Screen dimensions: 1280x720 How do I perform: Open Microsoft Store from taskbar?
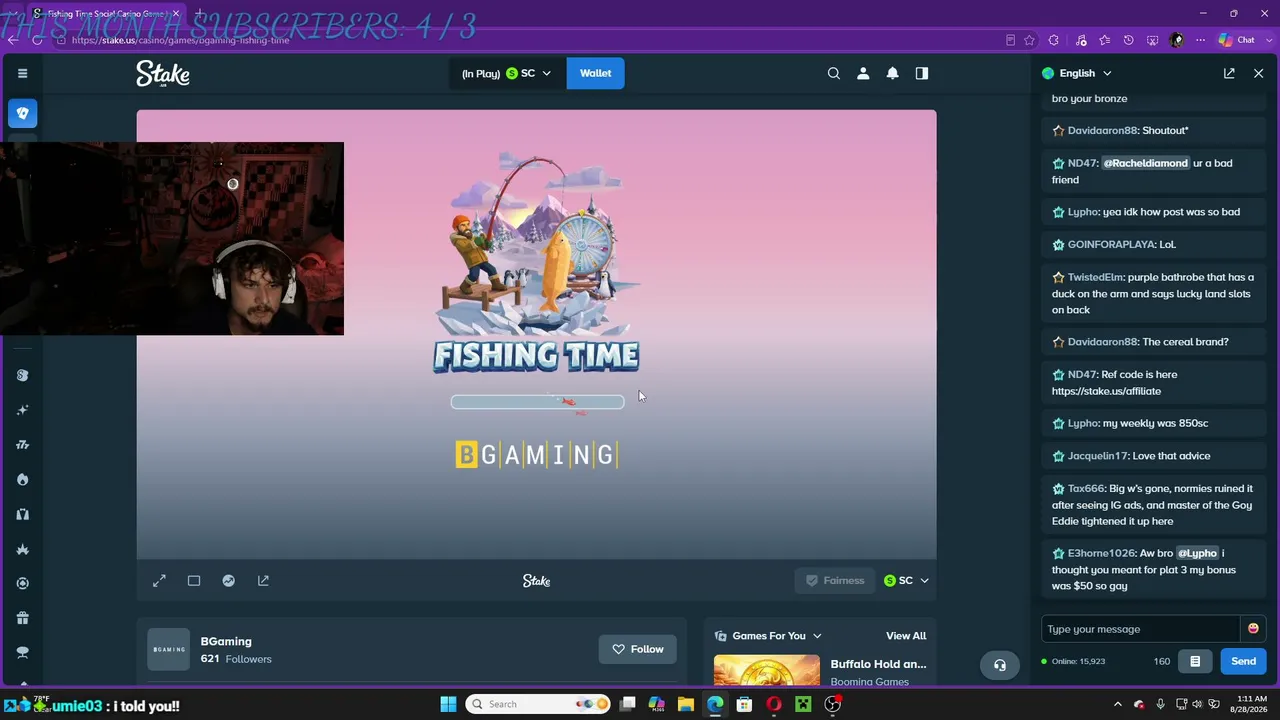744,704
